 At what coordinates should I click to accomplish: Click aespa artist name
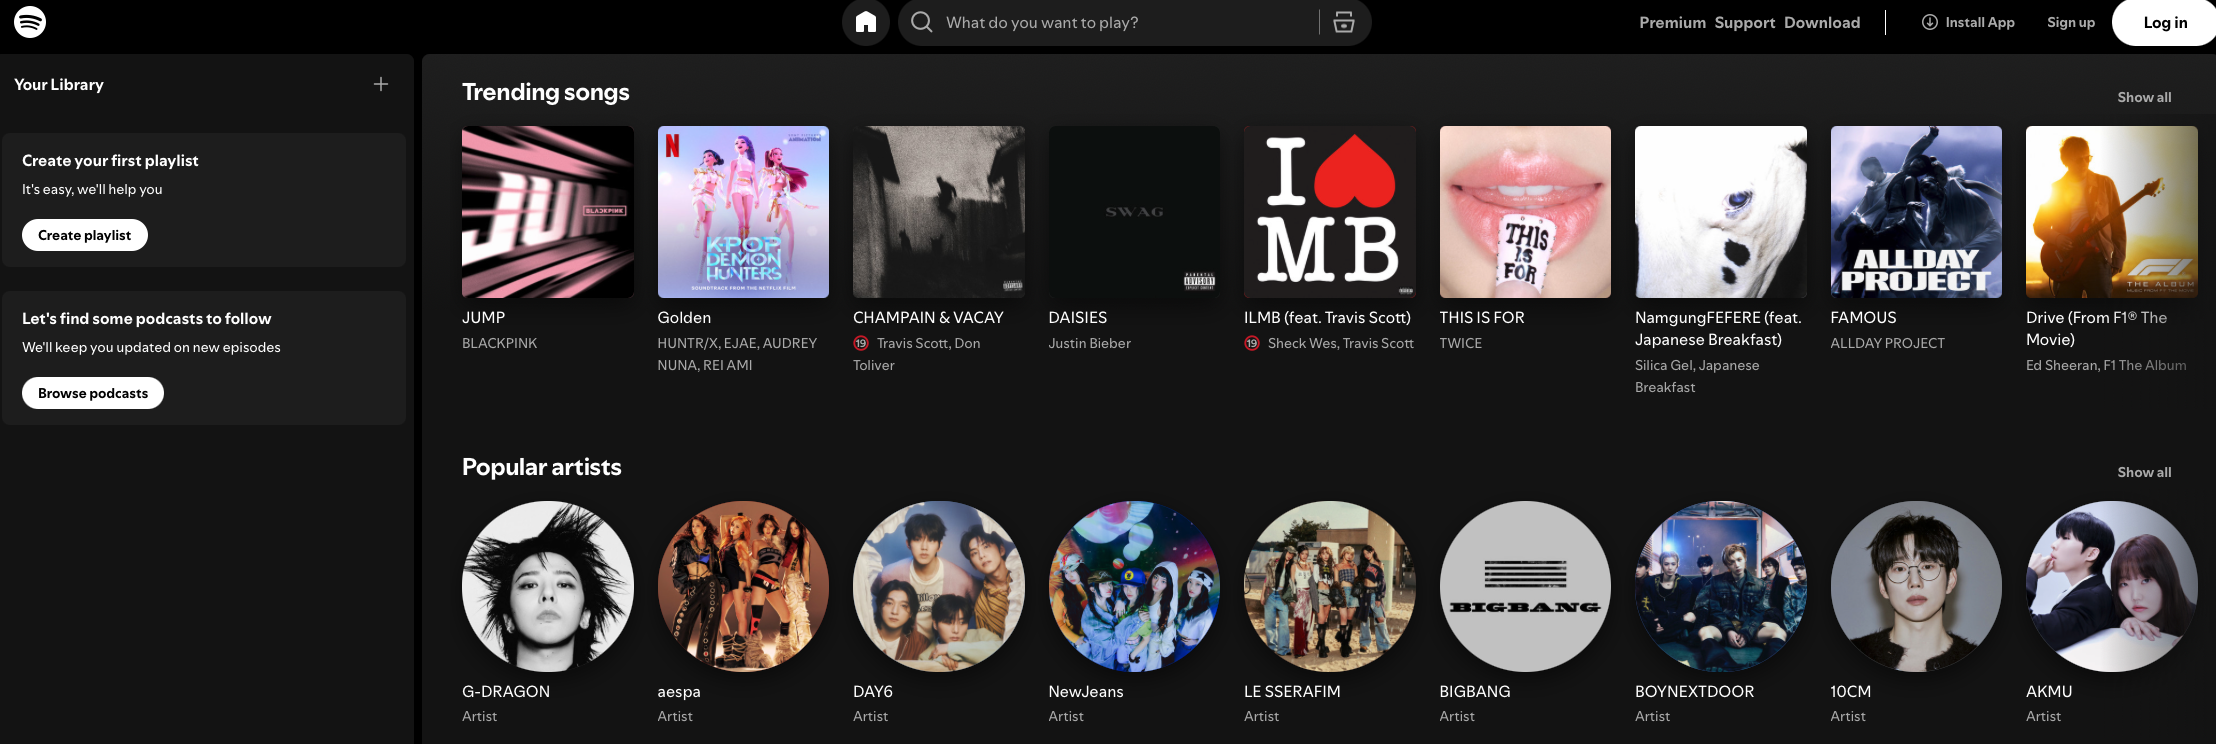pyautogui.click(x=679, y=692)
